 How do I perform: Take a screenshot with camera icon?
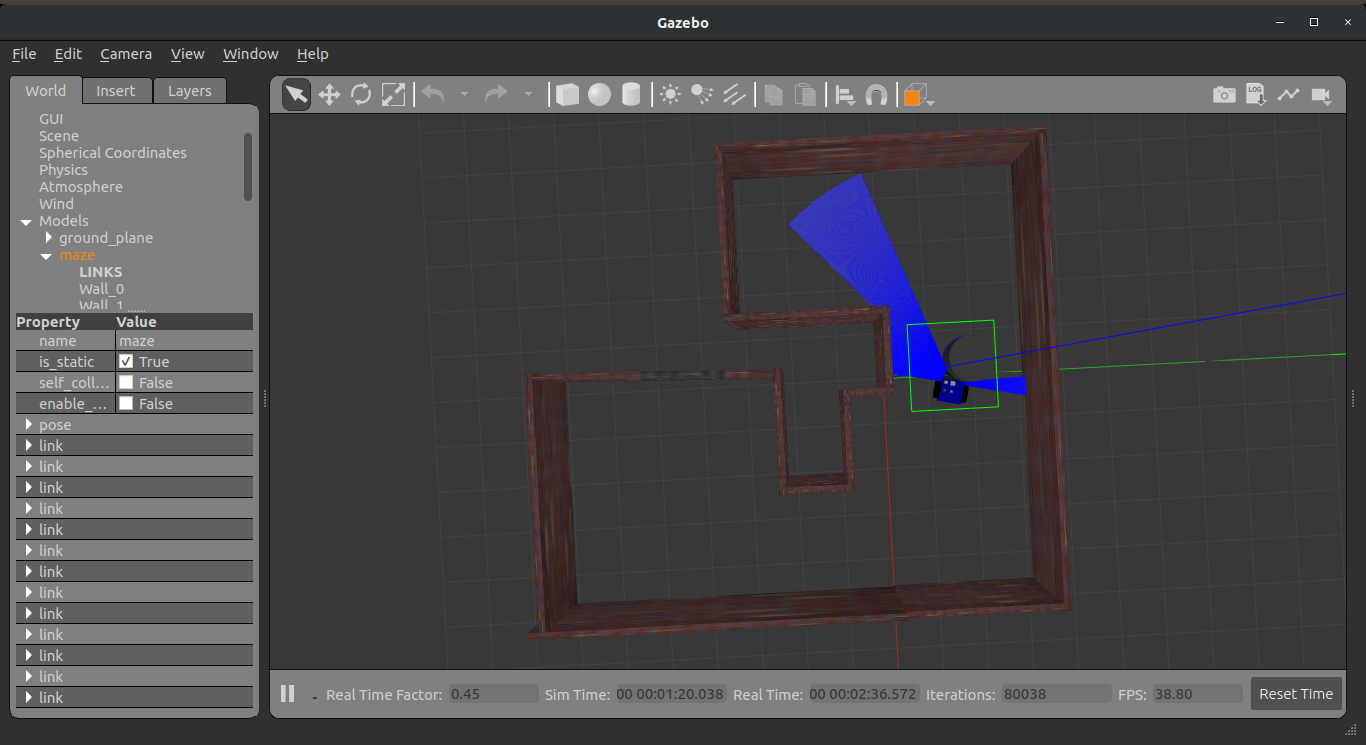coord(1224,95)
